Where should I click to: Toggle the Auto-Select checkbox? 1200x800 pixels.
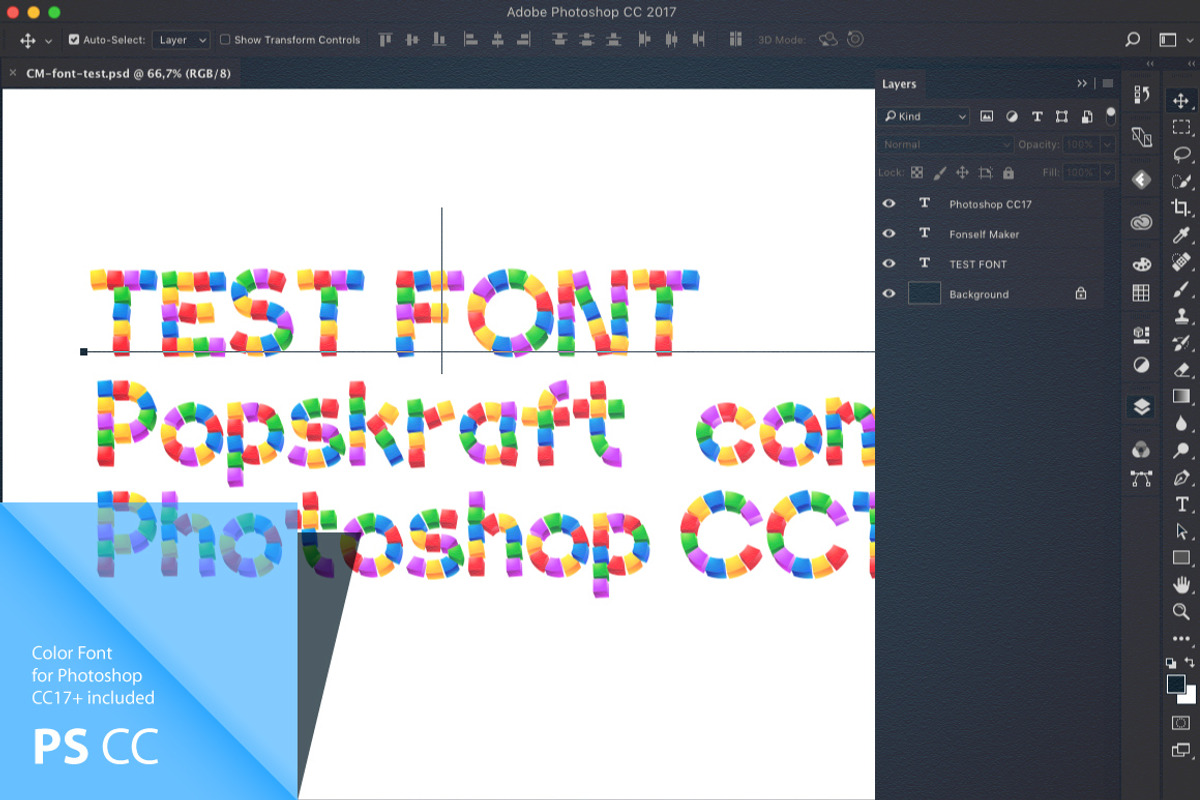pos(74,40)
